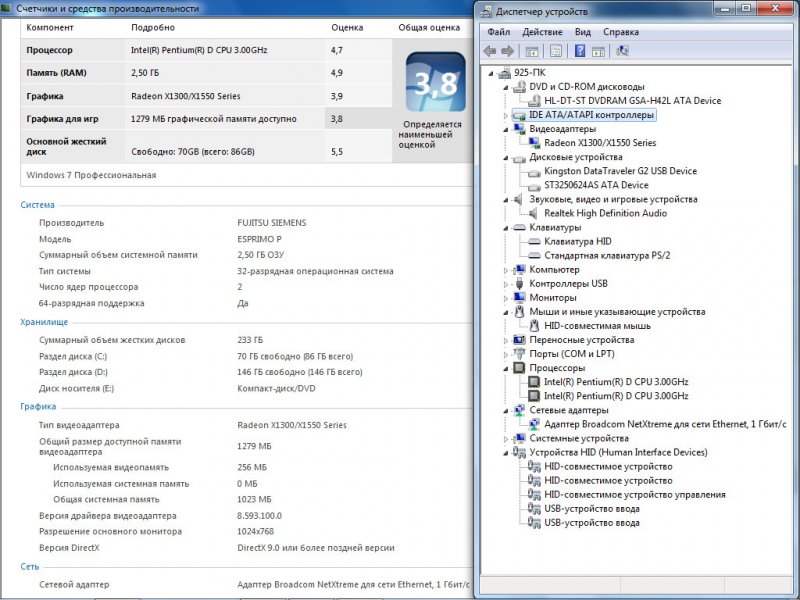The image size is (800, 600).
Task: Collapse the Процессоры node
Action: pyautogui.click(x=505, y=368)
